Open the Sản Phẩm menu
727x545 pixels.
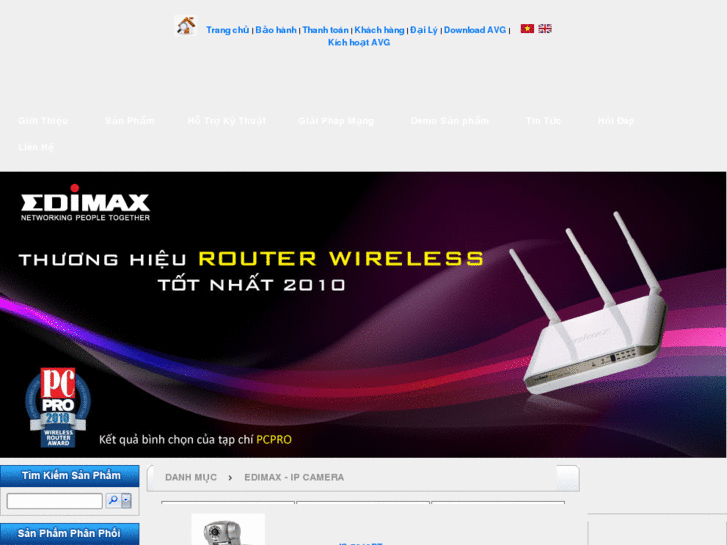(130, 121)
